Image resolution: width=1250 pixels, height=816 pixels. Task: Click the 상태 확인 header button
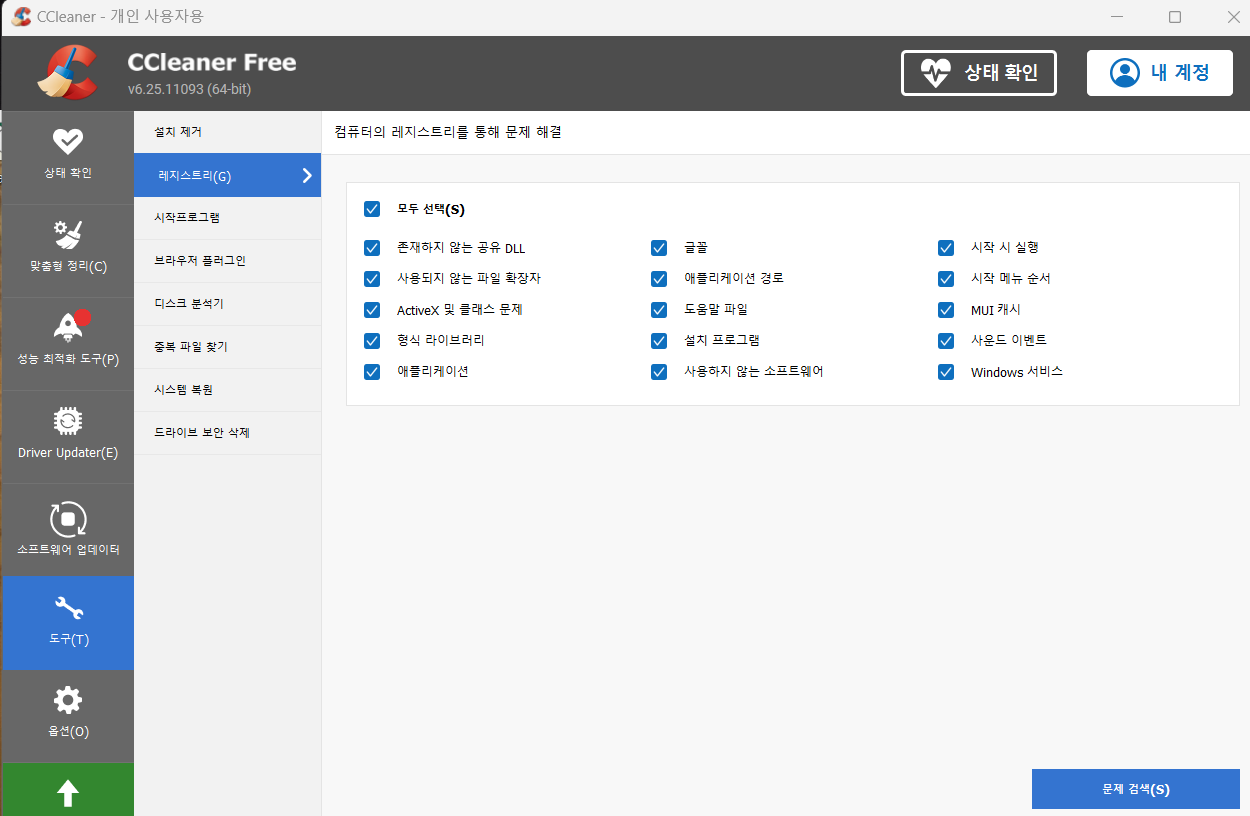[x=979, y=73]
